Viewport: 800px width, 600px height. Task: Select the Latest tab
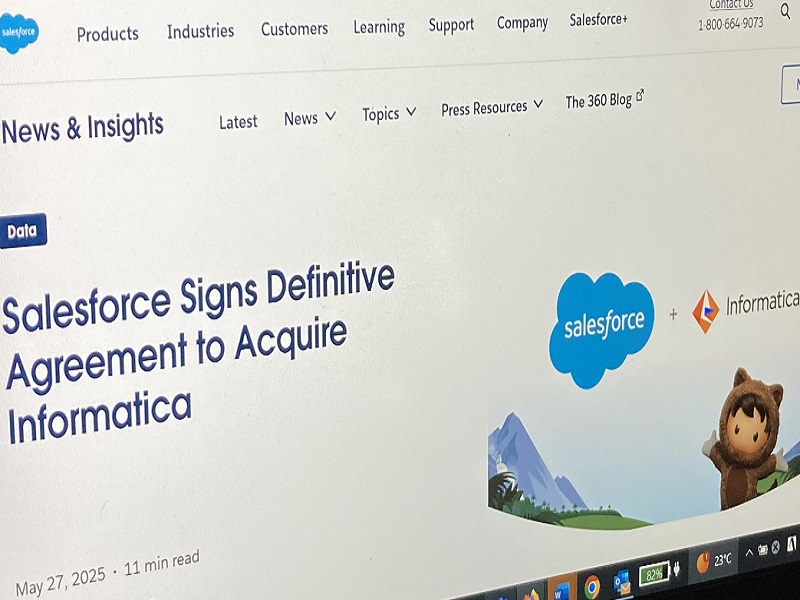pos(238,122)
